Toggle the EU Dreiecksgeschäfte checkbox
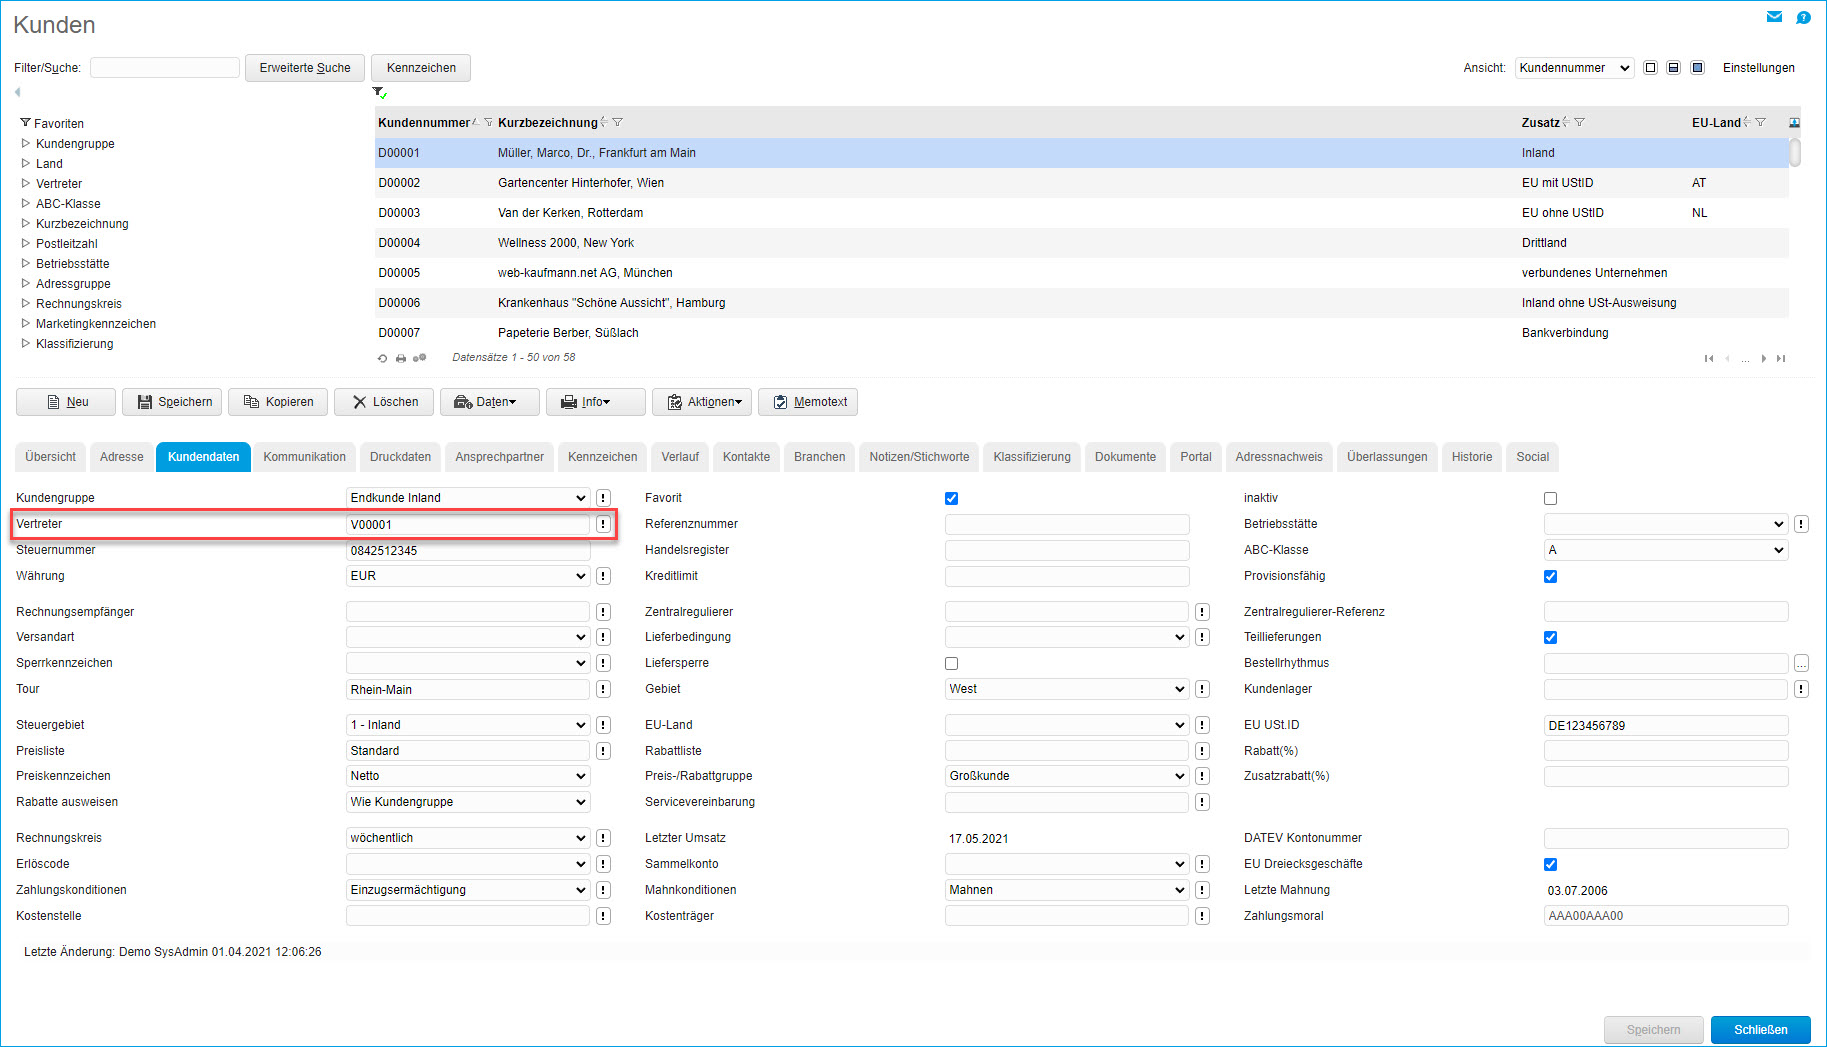 coord(1550,864)
